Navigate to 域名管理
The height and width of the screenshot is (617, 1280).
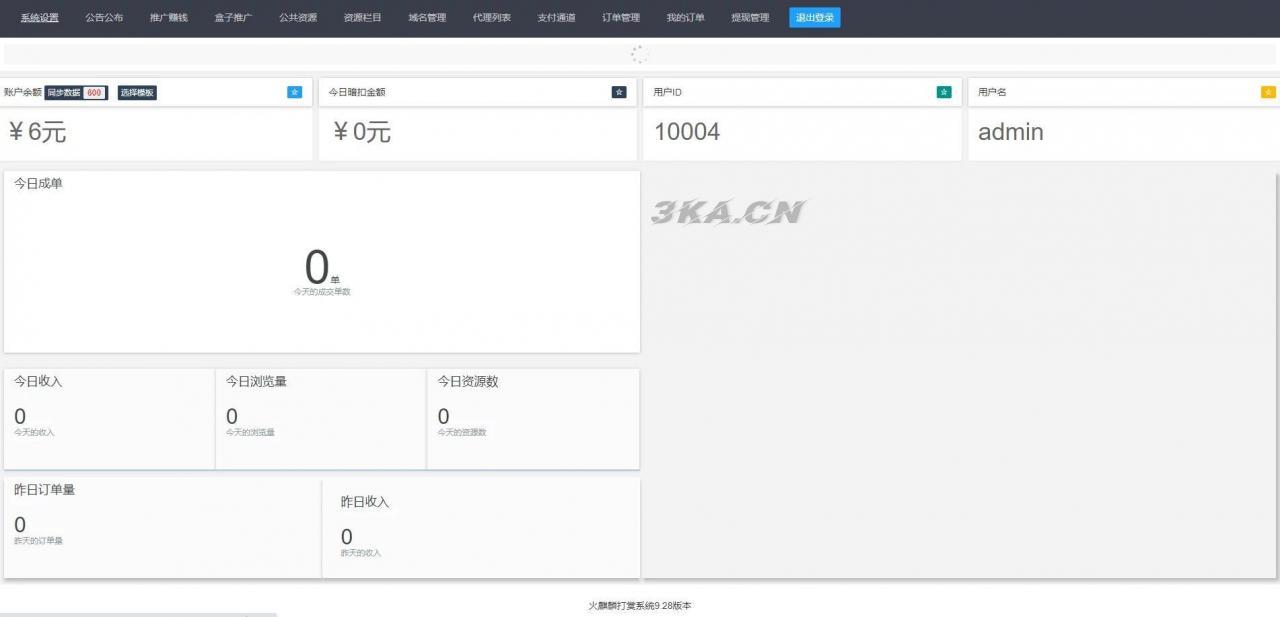(x=427, y=17)
